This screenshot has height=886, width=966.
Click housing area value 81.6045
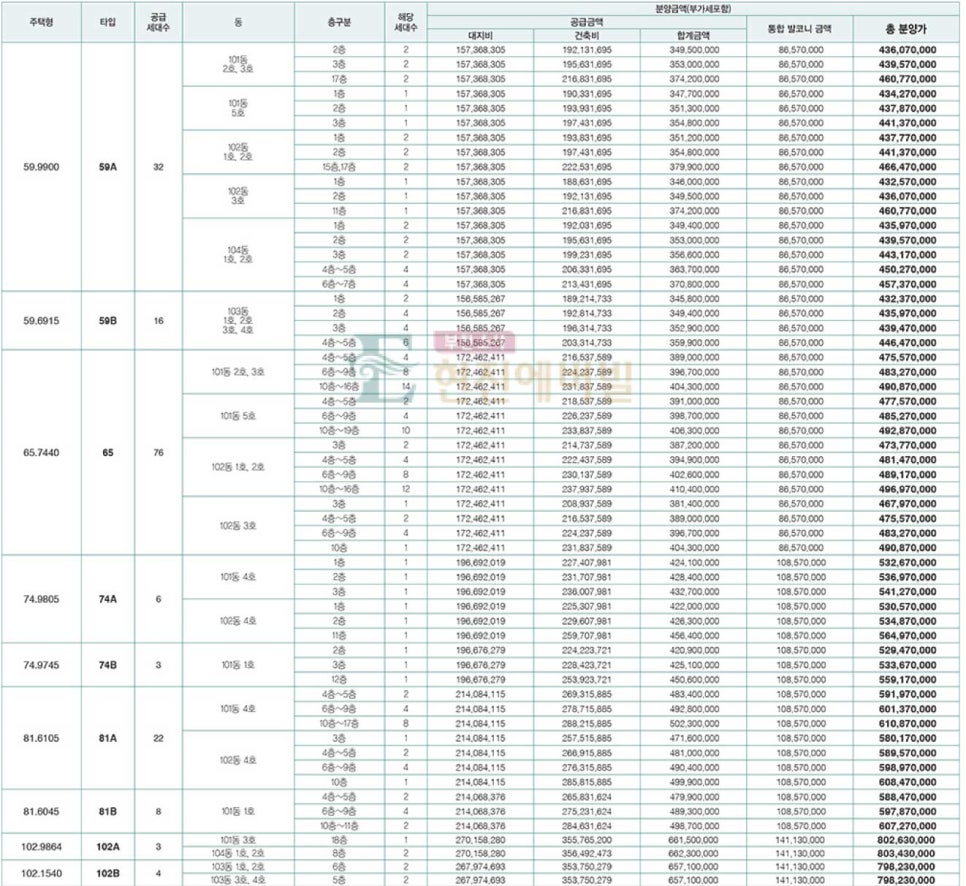click(x=41, y=811)
